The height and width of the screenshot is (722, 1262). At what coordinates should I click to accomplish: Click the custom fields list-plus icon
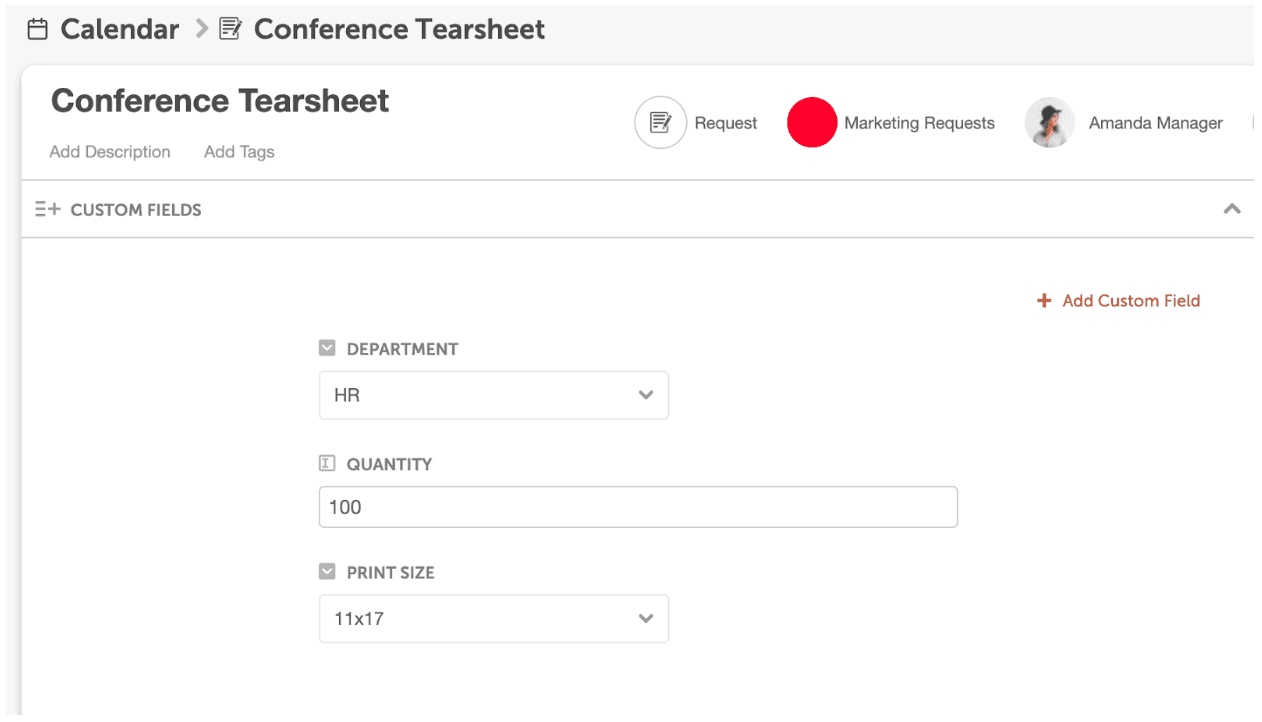coord(47,209)
